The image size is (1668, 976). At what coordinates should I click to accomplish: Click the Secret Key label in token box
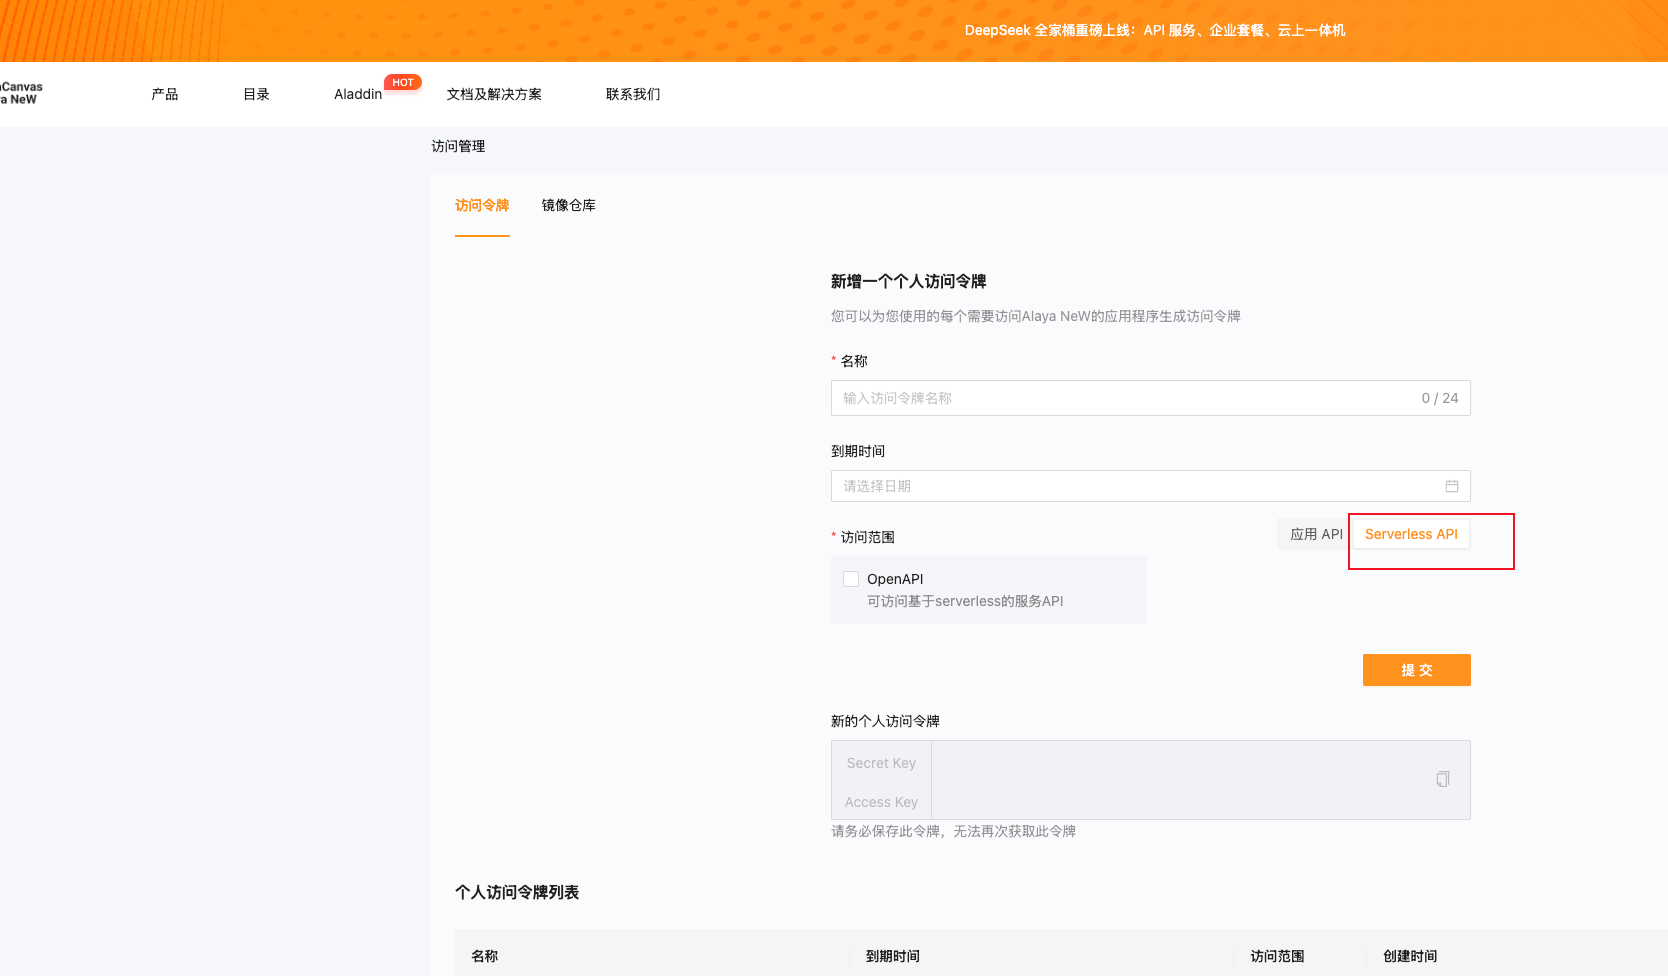click(881, 763)
